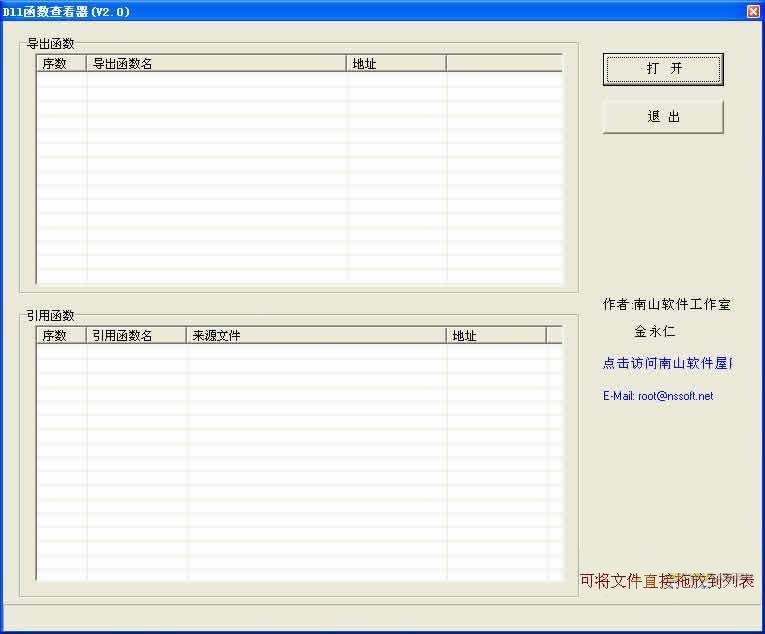This screenshot has height=634, width=765.
Task: Click the status bar at window bottom
Action: (380, 617)
